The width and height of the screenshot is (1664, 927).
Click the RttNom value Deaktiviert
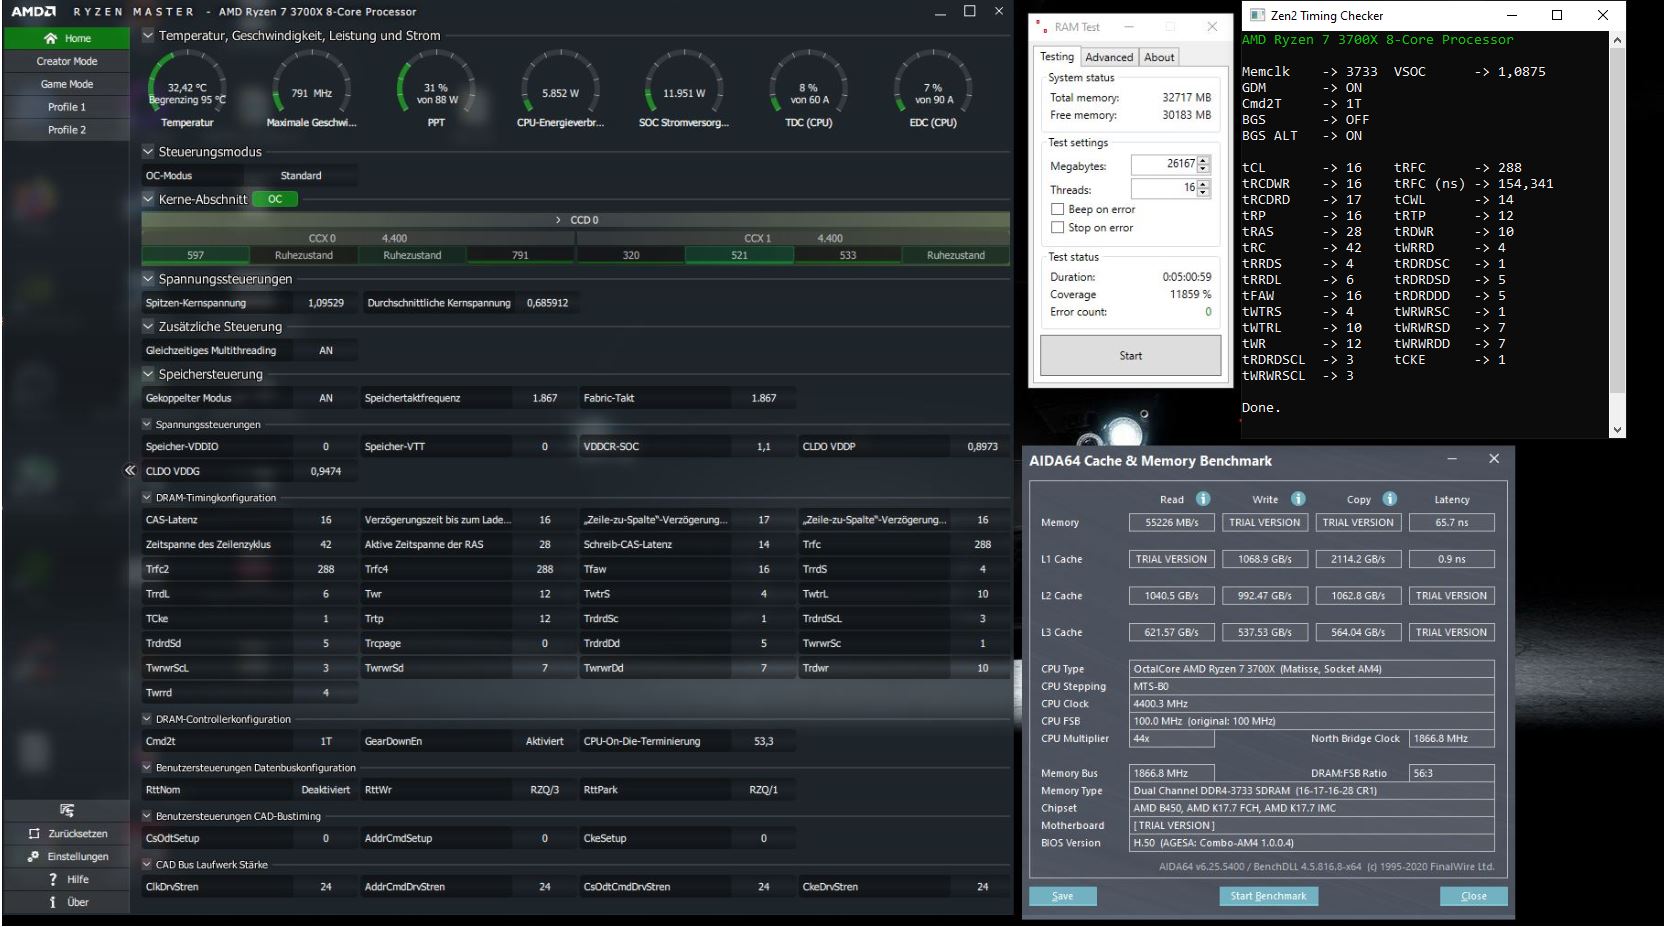click(326, 790)
